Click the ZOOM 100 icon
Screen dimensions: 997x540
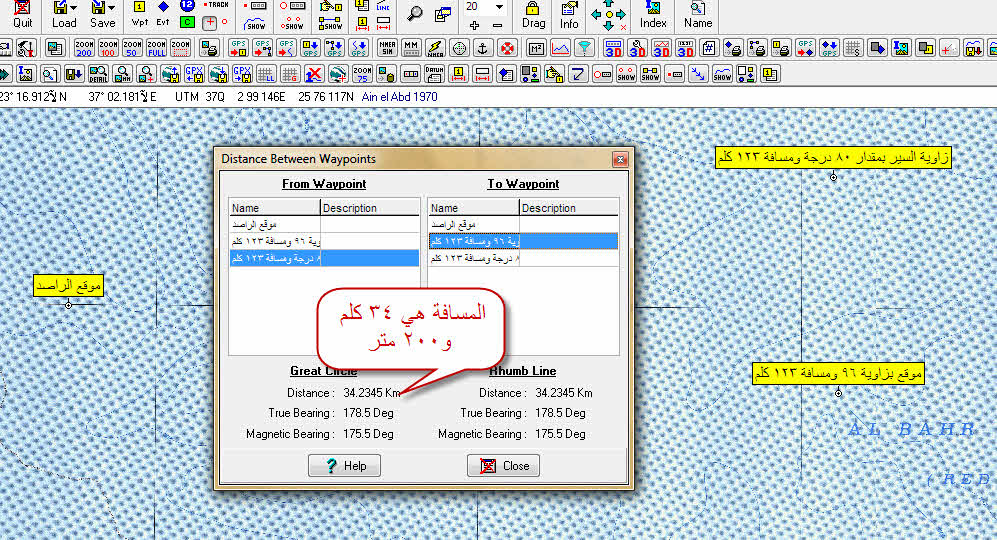[x=108, y=48]
